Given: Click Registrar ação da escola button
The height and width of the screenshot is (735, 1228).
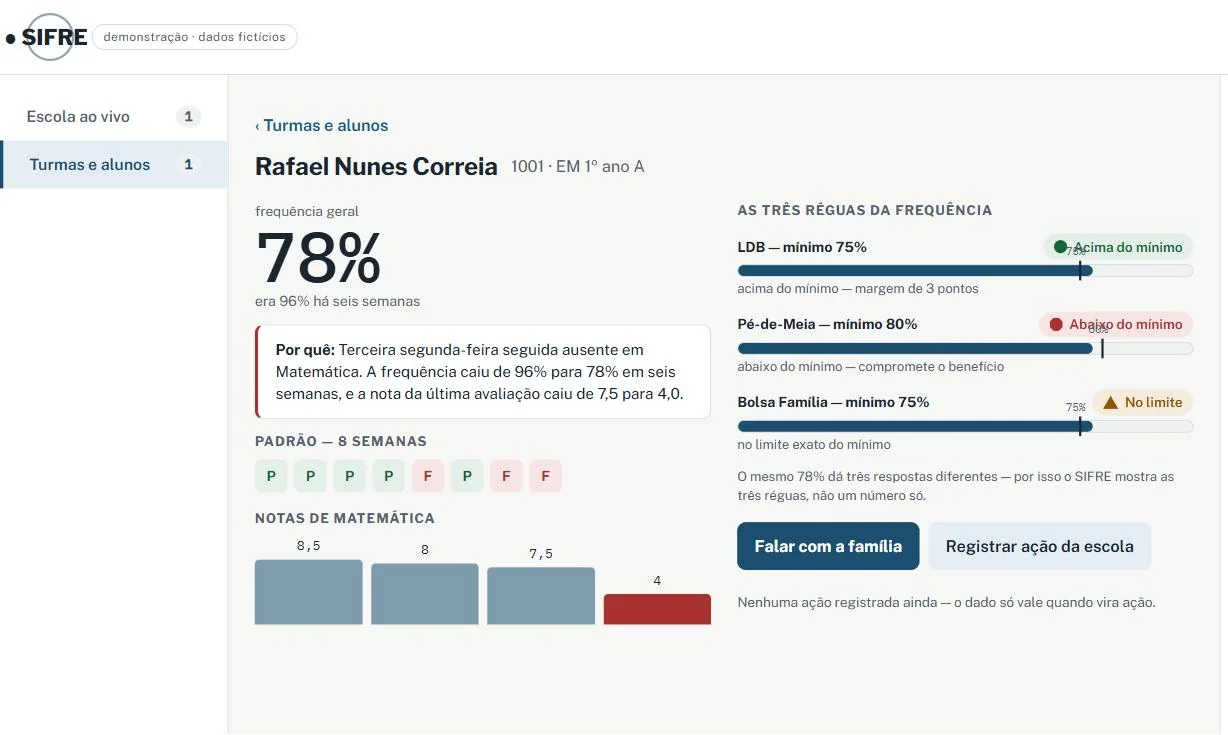Looking at the screenshot, I should (1040, 546).
